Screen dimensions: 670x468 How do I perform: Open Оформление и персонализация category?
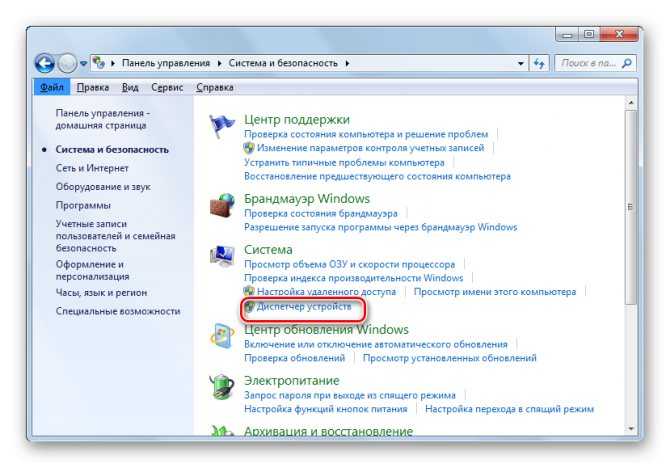point(92,270)
